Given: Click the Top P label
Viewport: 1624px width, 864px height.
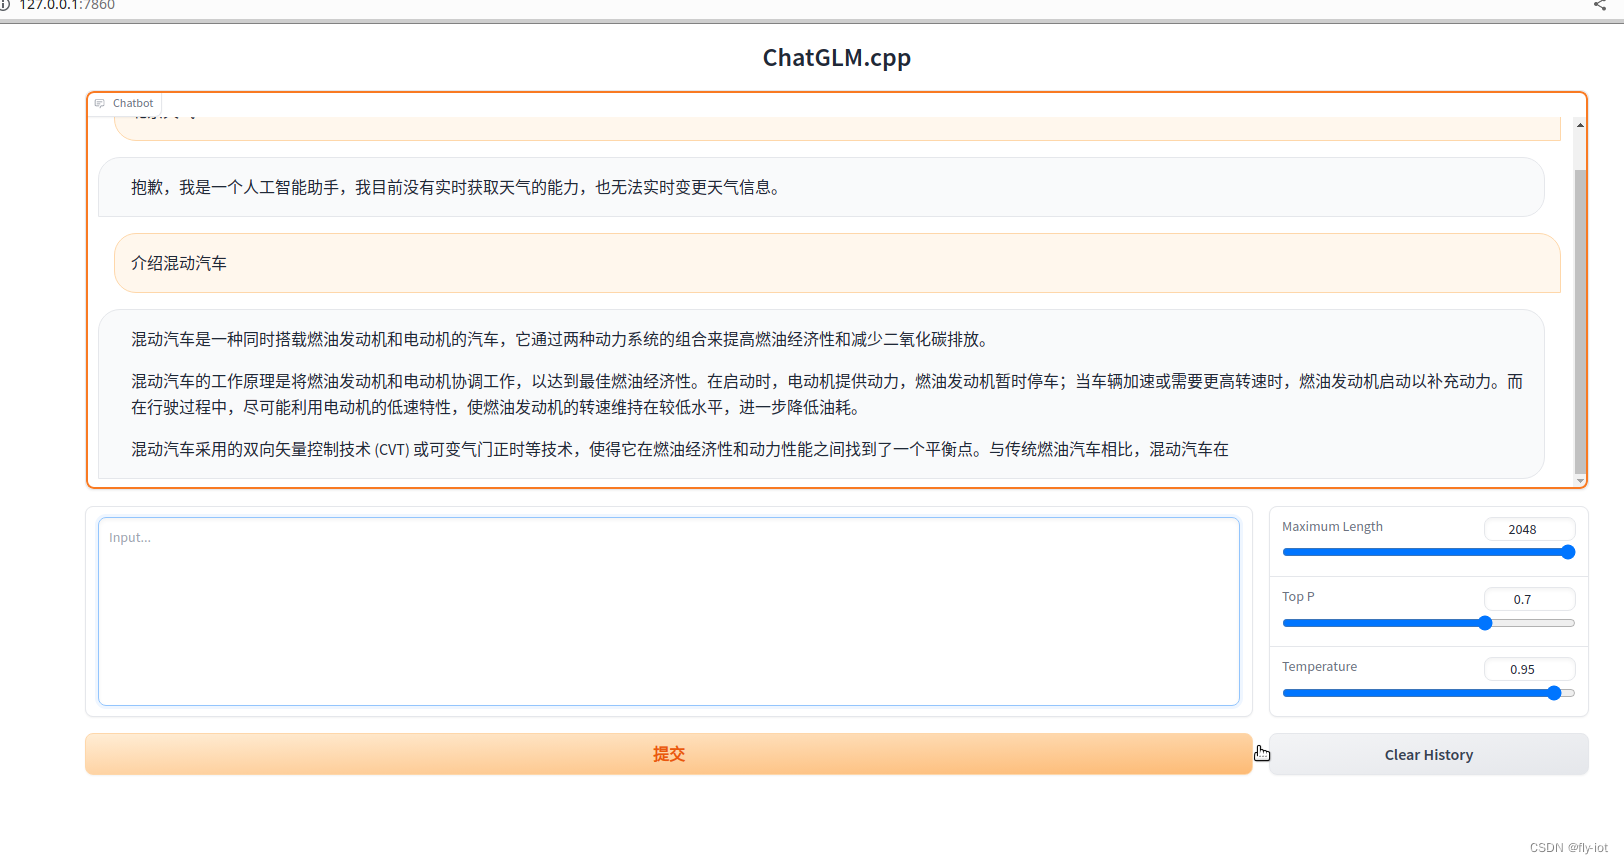Looking at the screenshot, I should pyautogui.click(x=1298, y=597).
